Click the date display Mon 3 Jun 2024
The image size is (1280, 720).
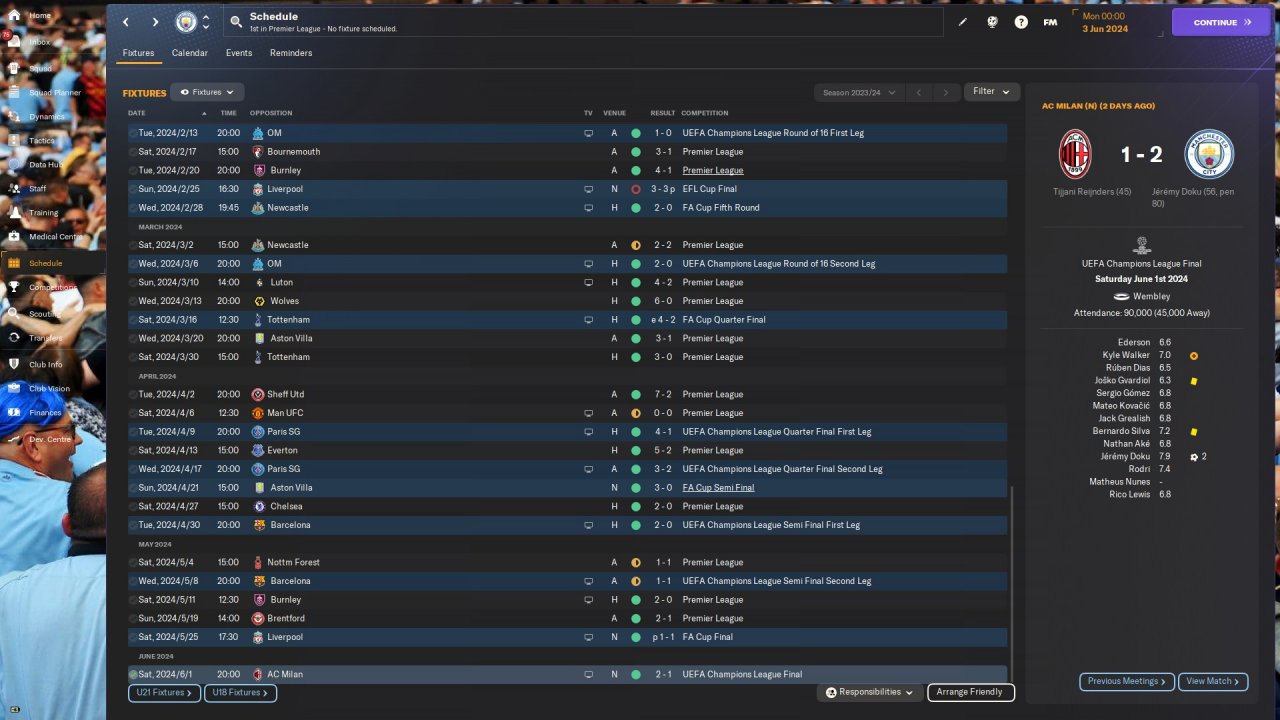1105,22
